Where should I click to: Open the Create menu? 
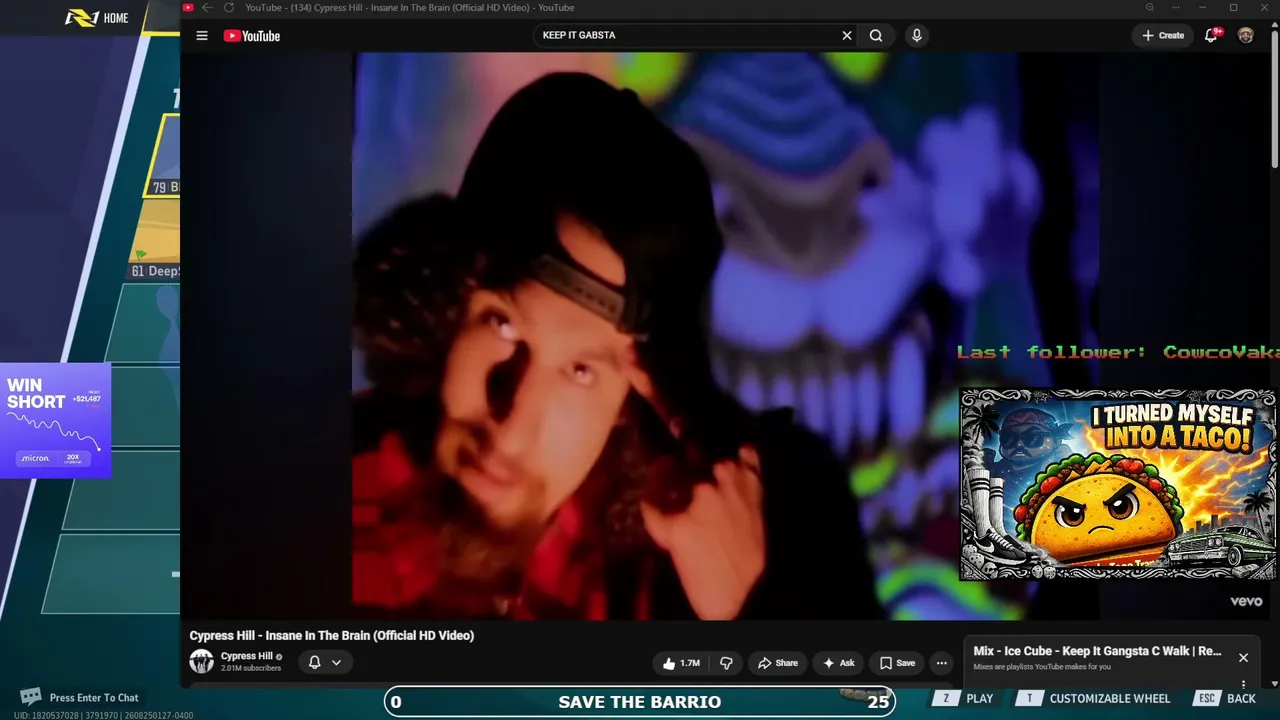(1163, 36)
